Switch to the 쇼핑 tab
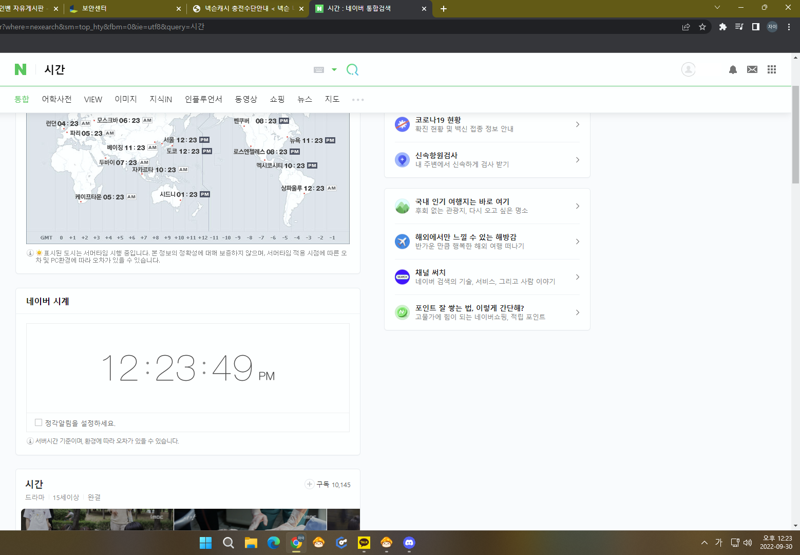 [x=277, y=99]
